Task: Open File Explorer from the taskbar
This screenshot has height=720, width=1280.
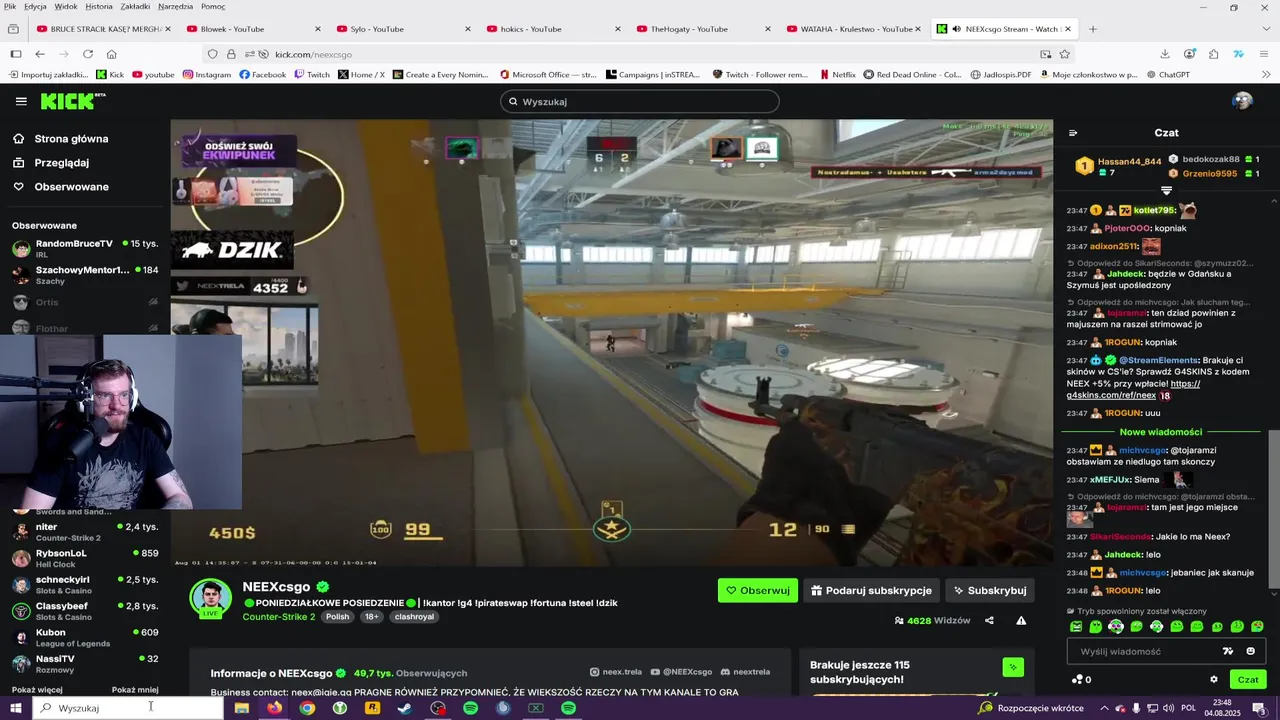Action: (241, 708)
